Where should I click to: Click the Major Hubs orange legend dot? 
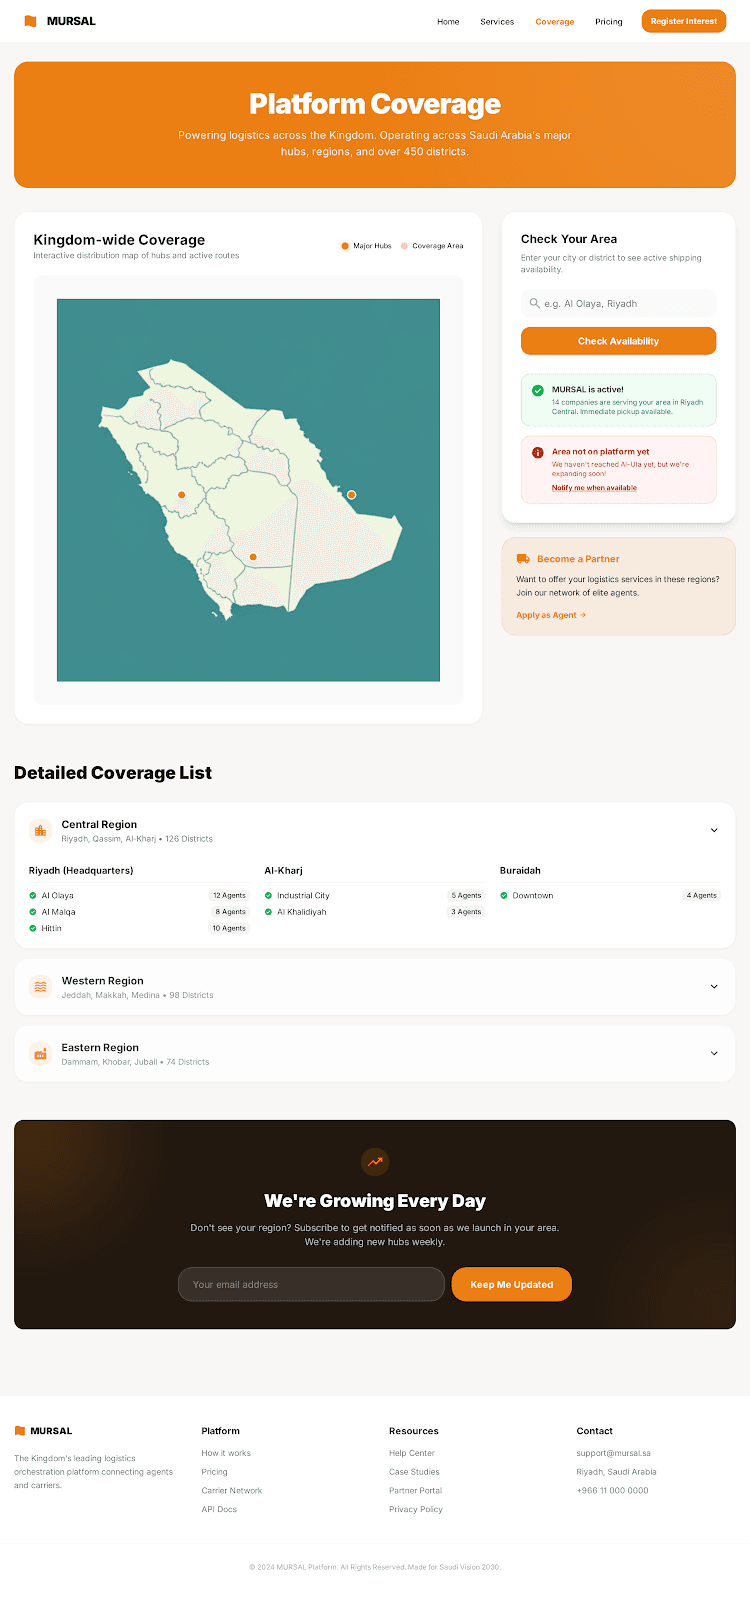(345, 246)
